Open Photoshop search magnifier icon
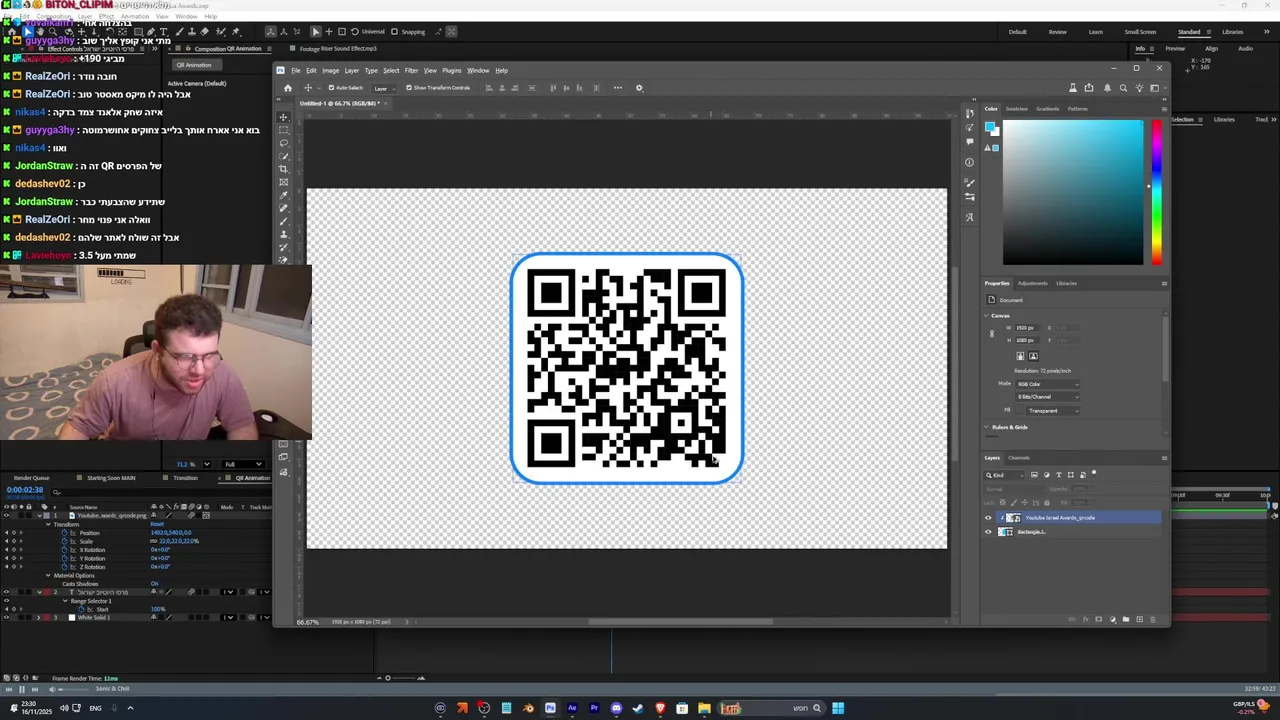Image resolution: width=1280 pixels, height=720 pixels. coord(1123,88)
